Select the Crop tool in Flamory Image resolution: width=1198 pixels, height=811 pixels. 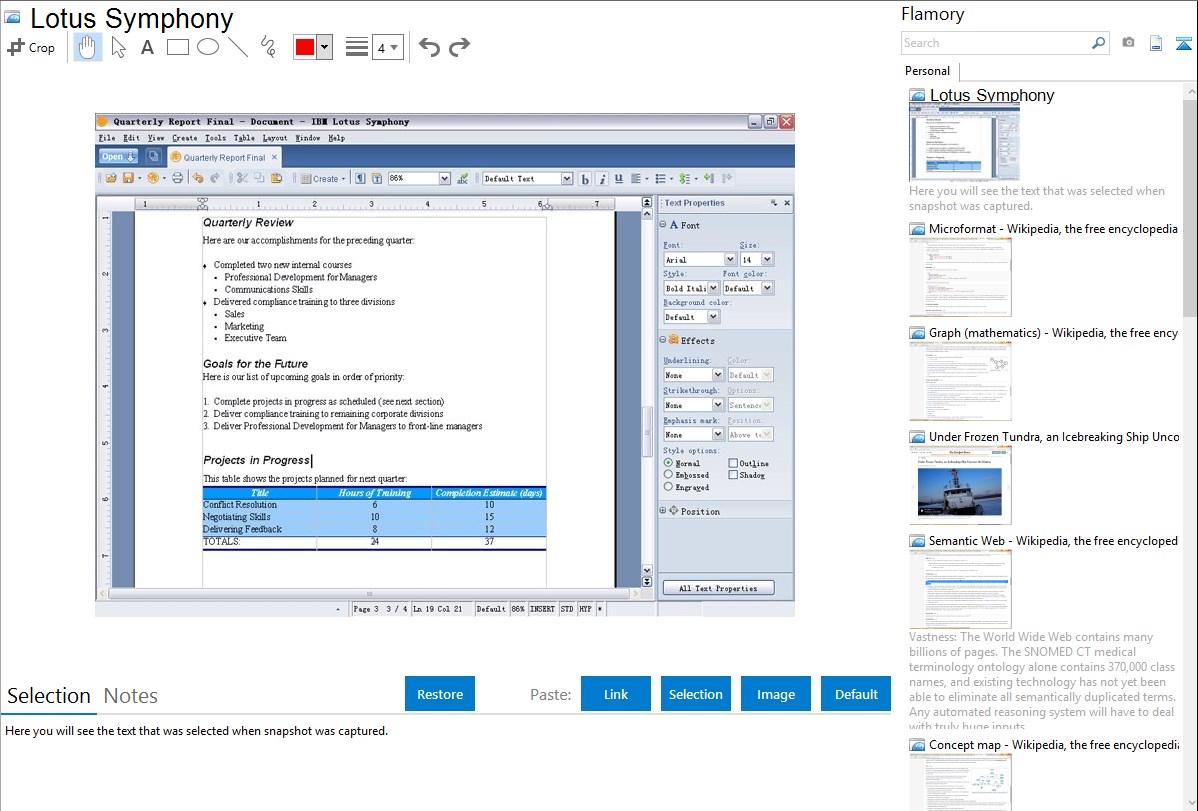click(31, 47)
